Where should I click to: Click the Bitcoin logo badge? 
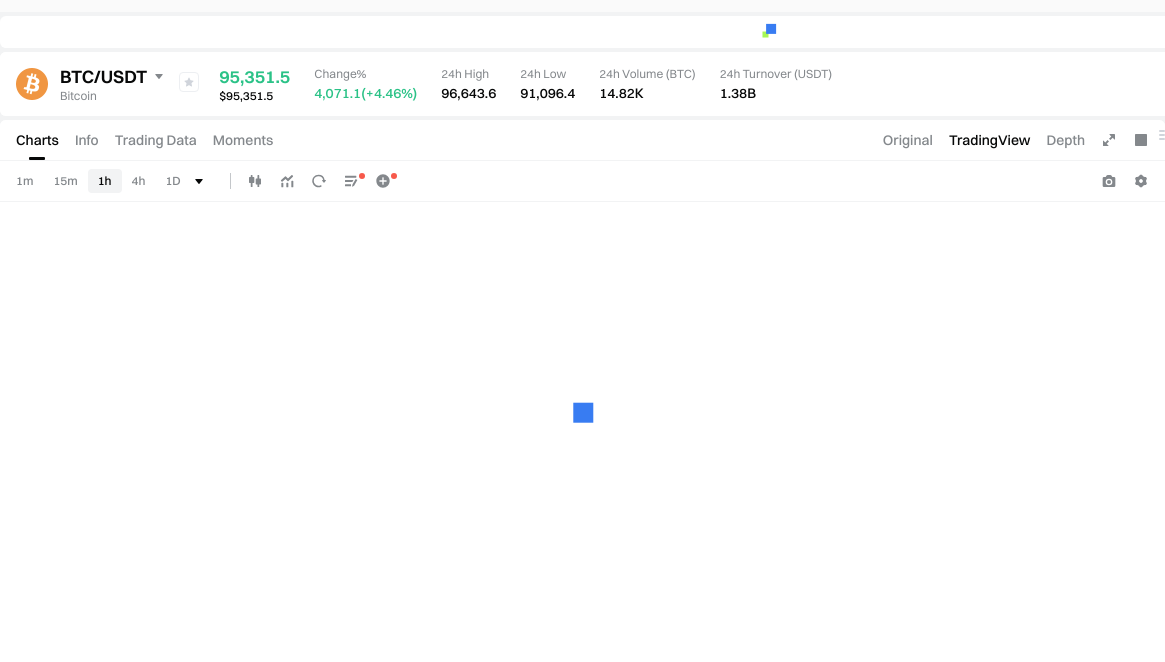[x=31, y=83]
